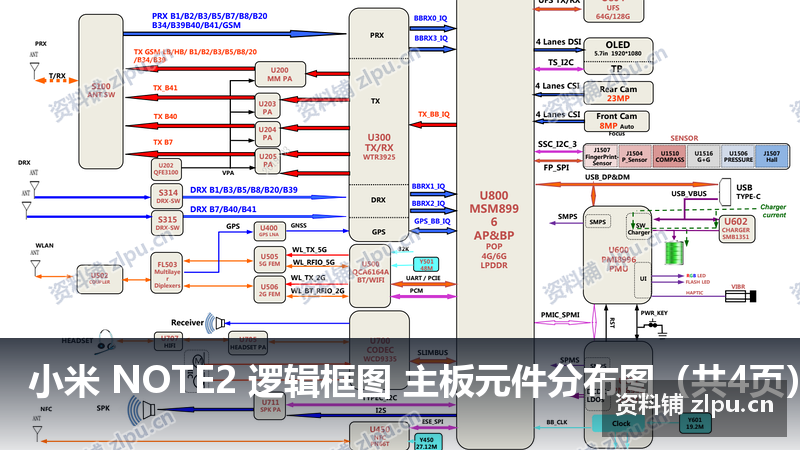This screenshot has height=450, width=800.
Task: Click the BBRX0_IQ signal label
Action: click(430, 18)
